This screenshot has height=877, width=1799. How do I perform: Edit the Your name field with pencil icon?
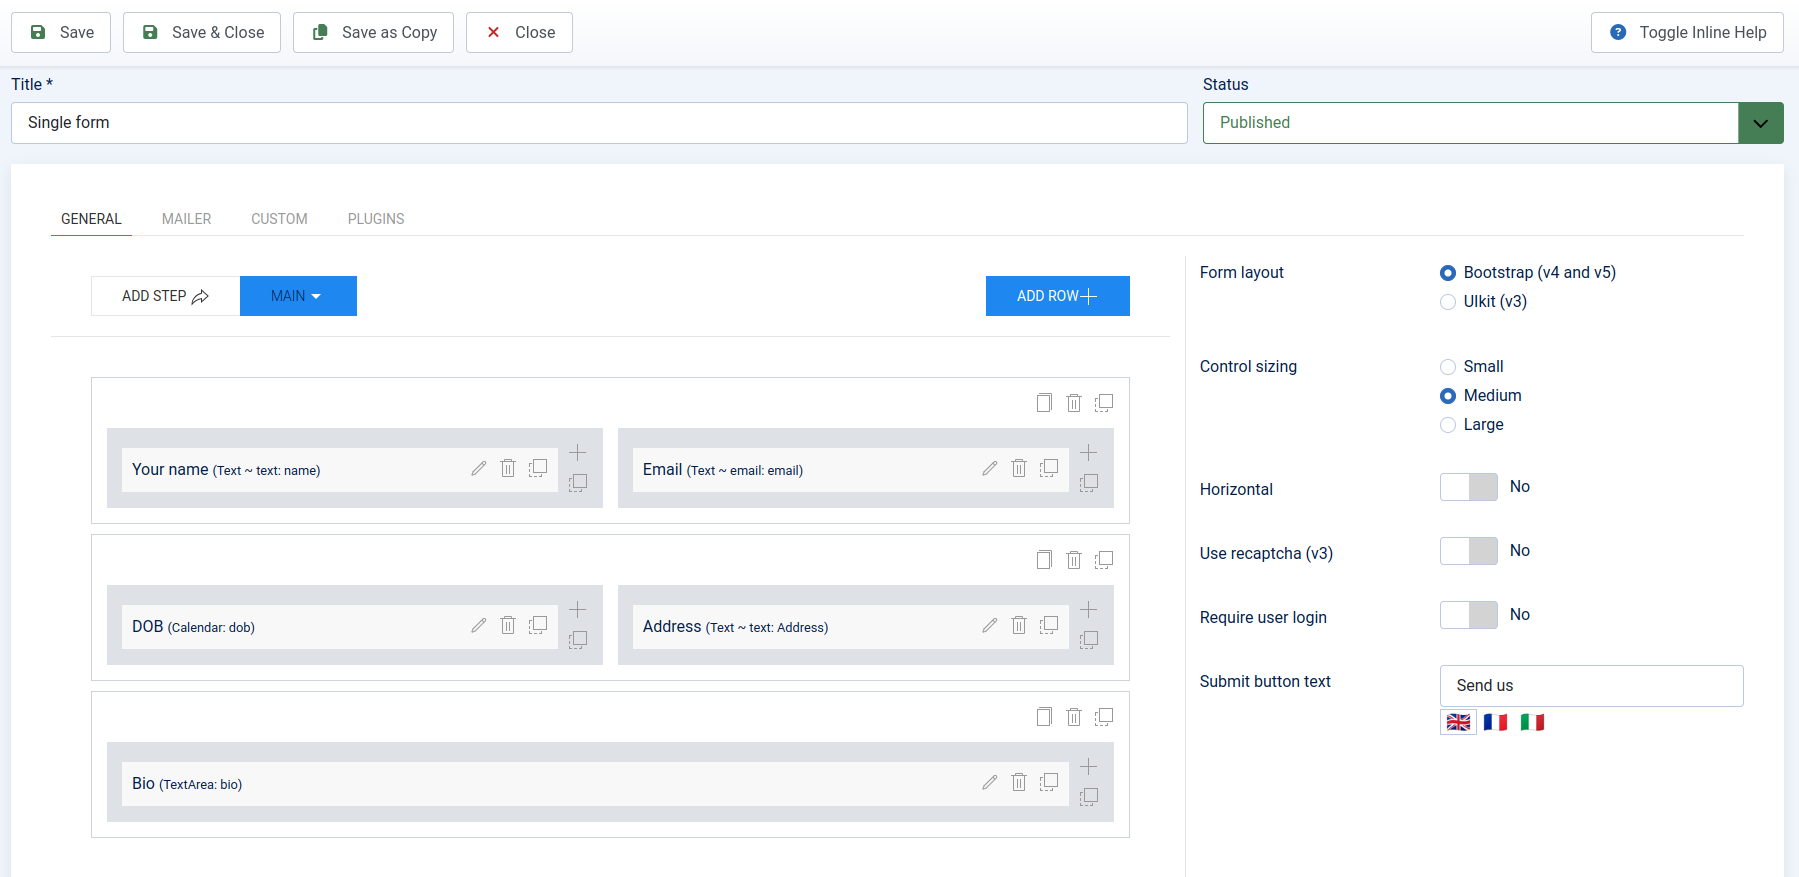(479, 468)
